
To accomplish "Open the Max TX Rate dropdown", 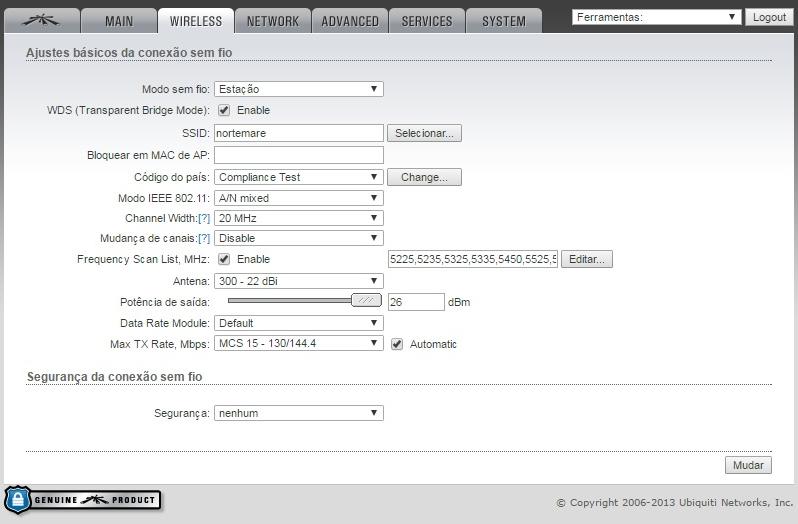I will pos(299,343).
